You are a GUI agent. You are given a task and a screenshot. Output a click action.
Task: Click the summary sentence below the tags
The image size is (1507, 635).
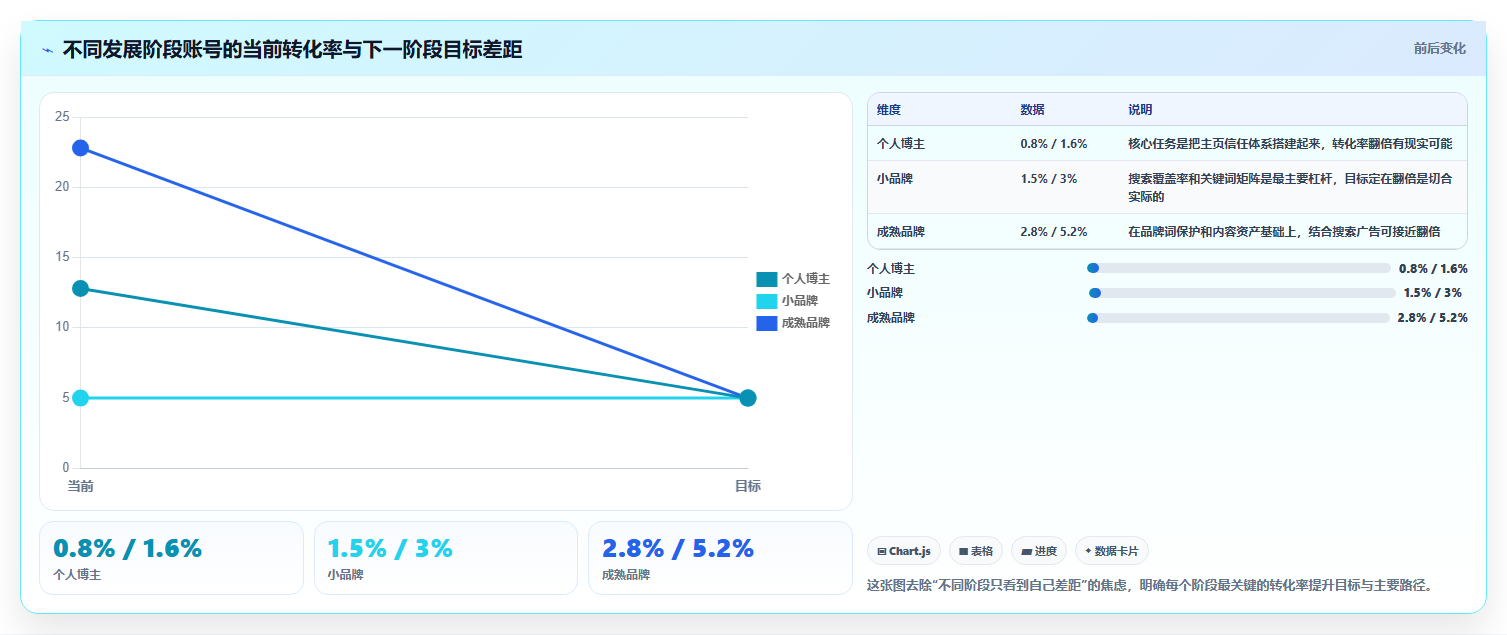[x=1152, y=585]
